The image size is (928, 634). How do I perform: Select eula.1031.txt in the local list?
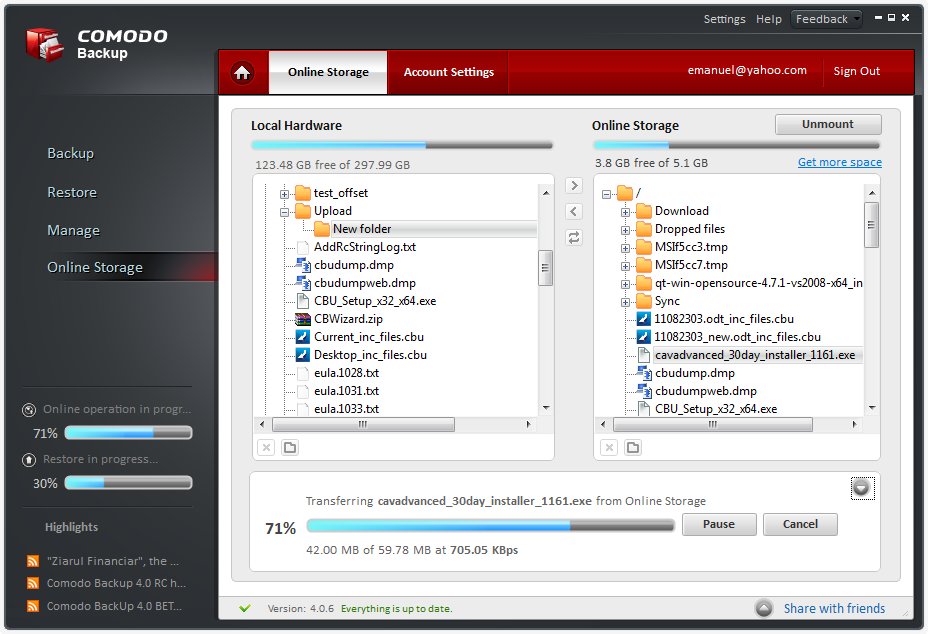[x=346, y=391]
